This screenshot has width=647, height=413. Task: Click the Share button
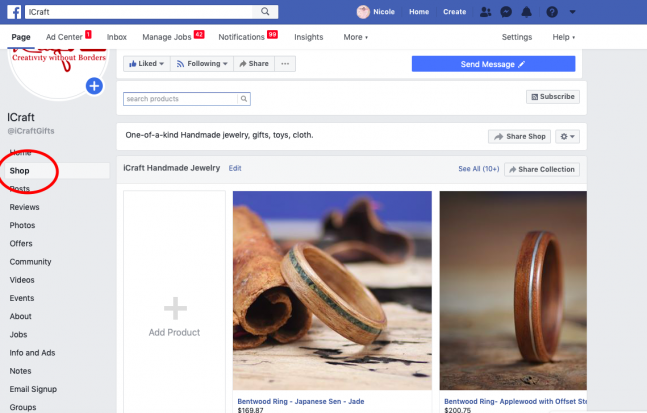[254, 64]
